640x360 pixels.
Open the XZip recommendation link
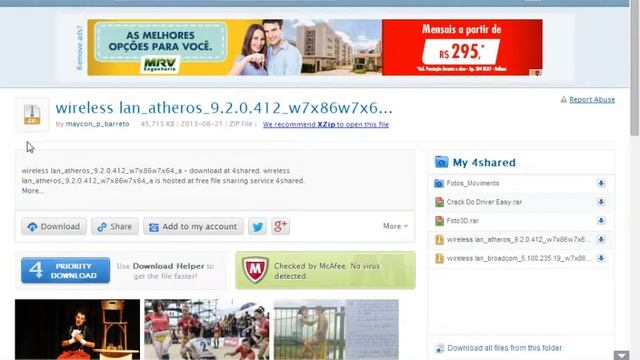click(326, 124)
